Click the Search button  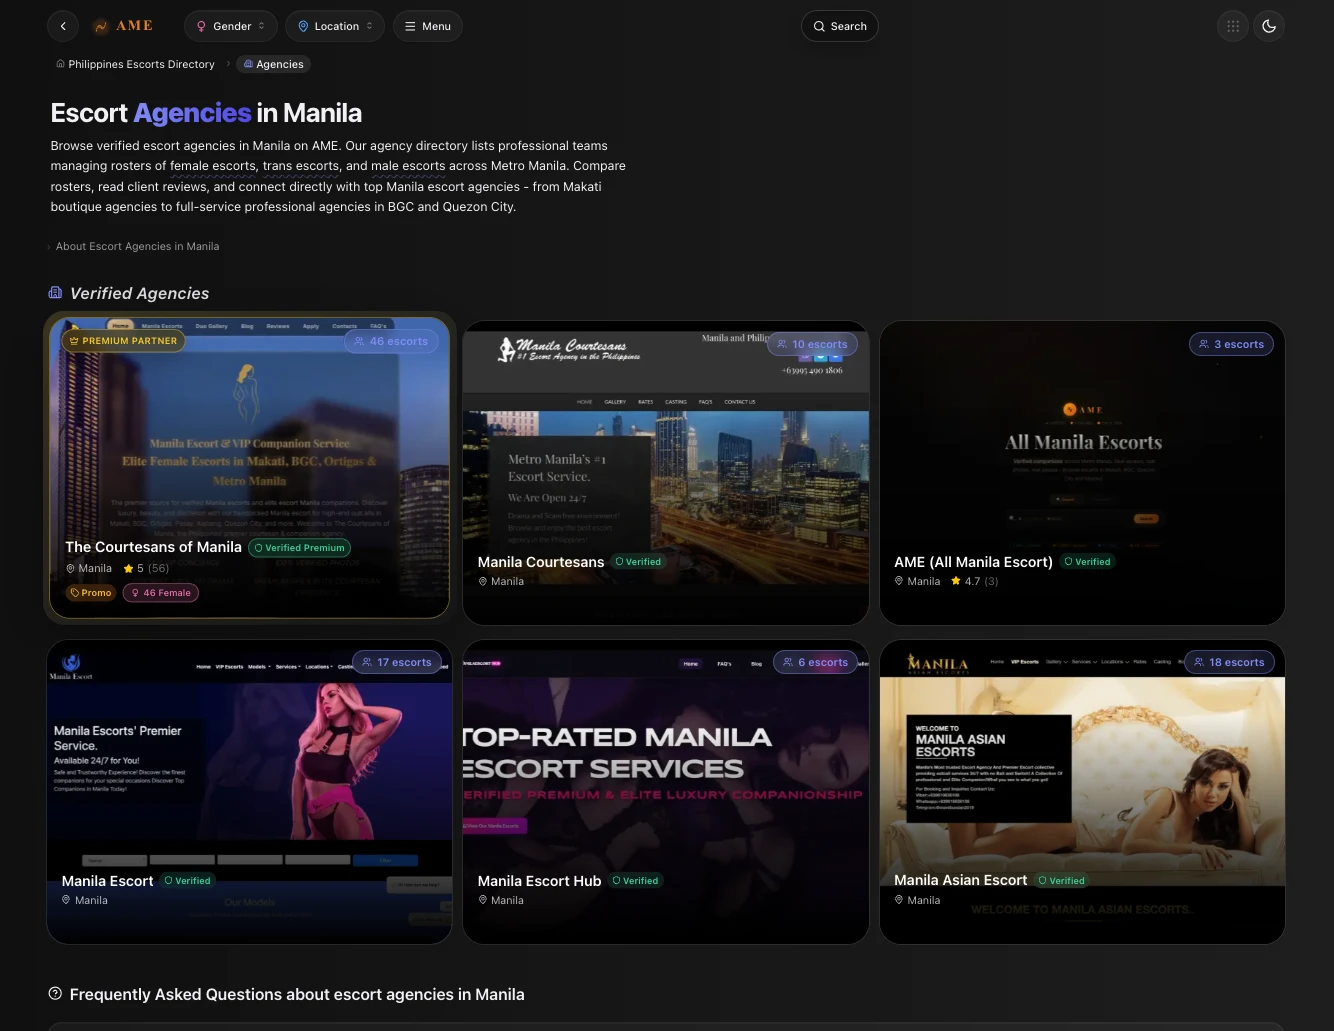click(x=840, y=26)
